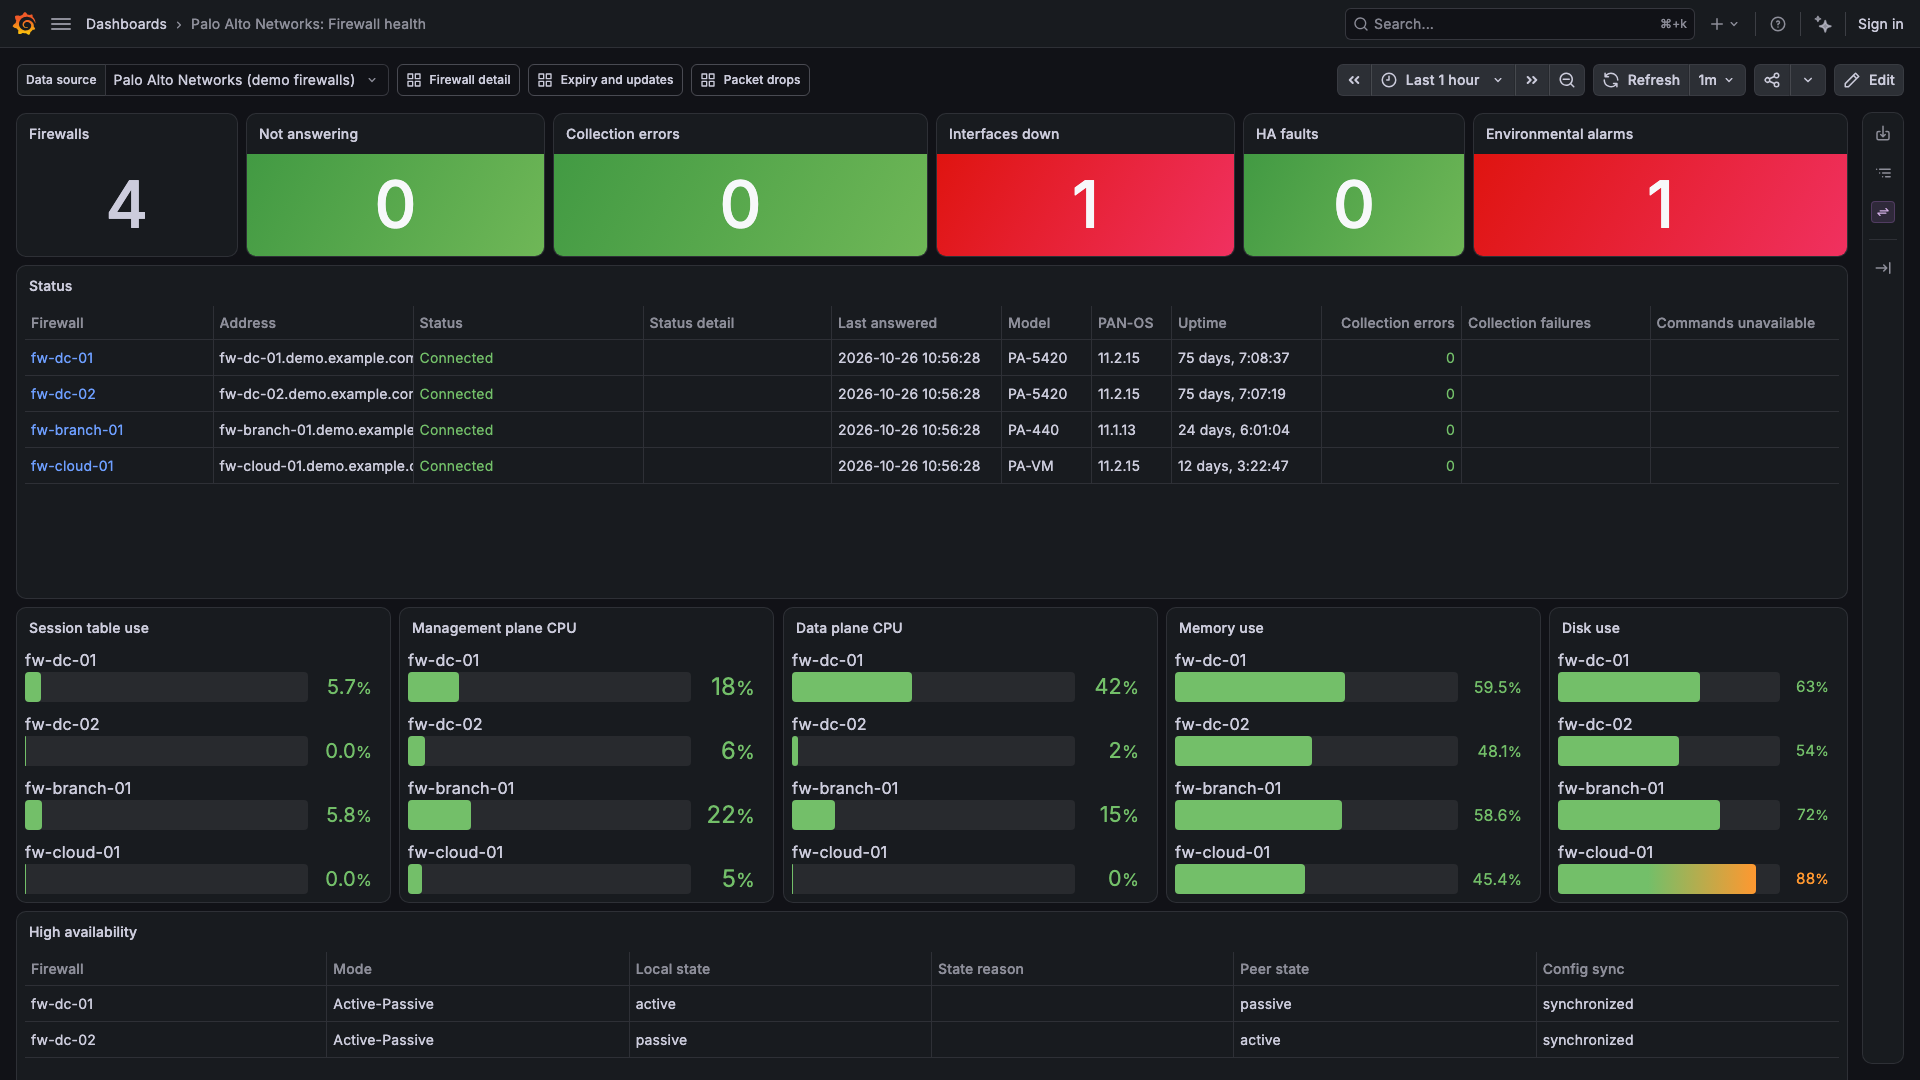
Task: Open fw-branch-01 link in Status table
Action: tap(77, 430)
